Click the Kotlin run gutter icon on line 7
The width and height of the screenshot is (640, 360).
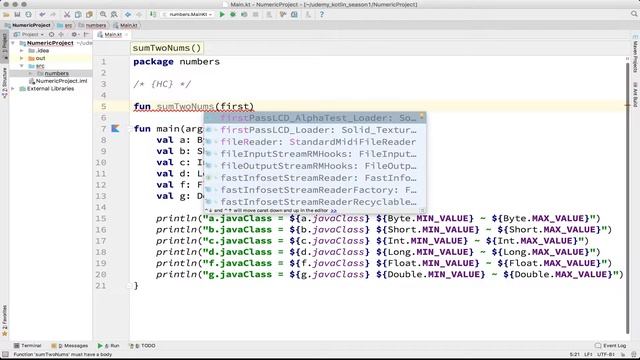point(116,129)
